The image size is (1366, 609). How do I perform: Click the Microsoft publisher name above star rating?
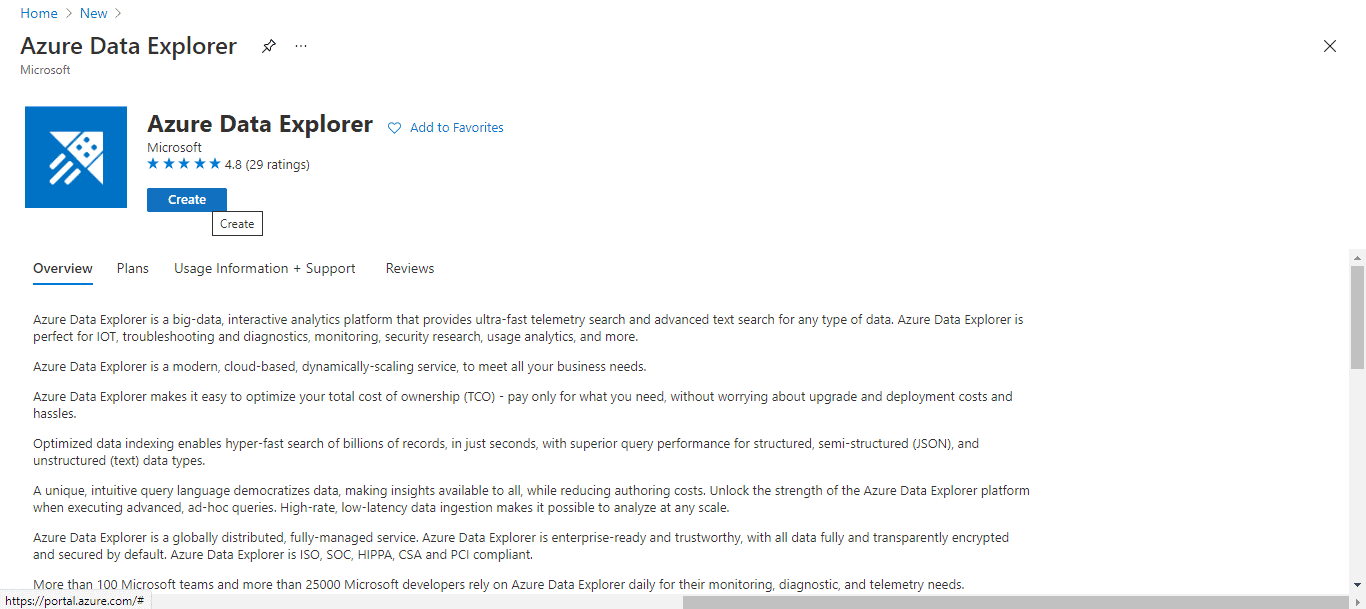click(174, 148)
